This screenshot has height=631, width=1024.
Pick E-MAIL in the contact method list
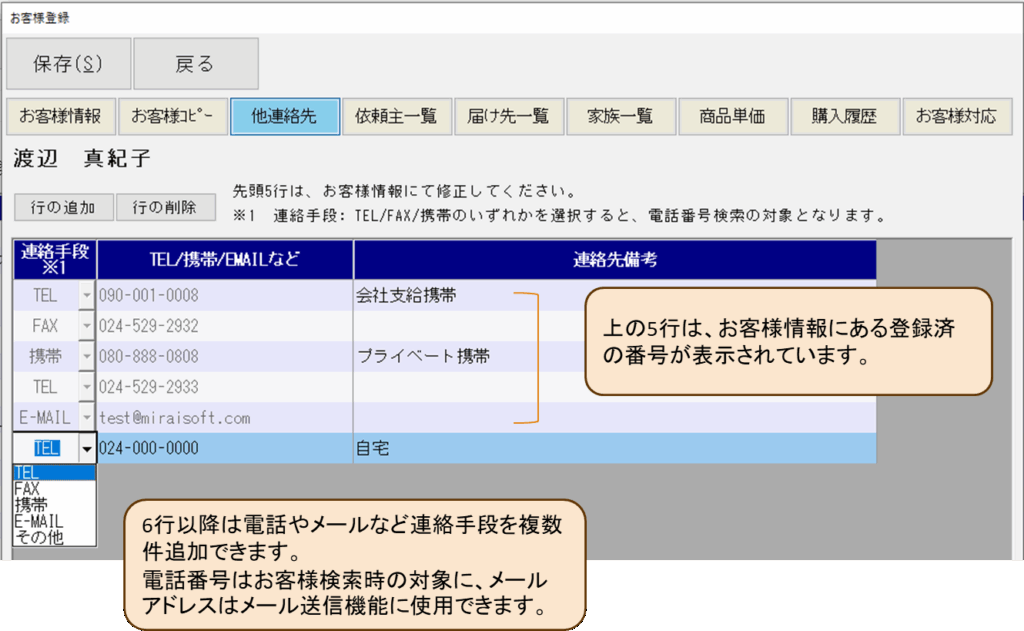click(x=38, y=521)
